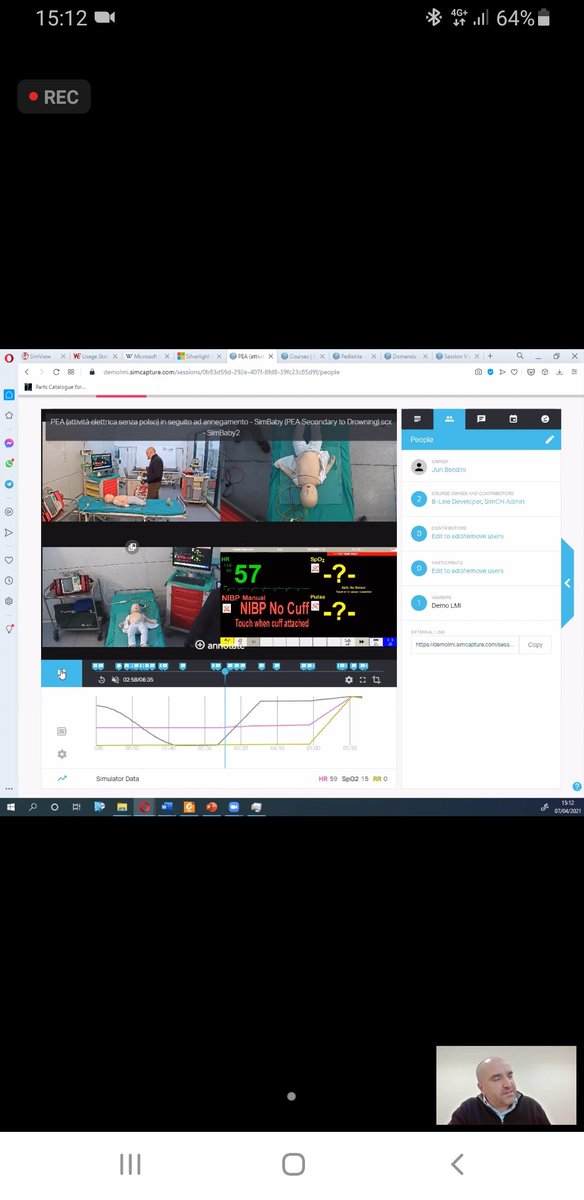Viewport: 584px width, 1200px height.
Task: Open the rightmost side panel tab icon
Action: pyautogui.click(x=545, y=419)
